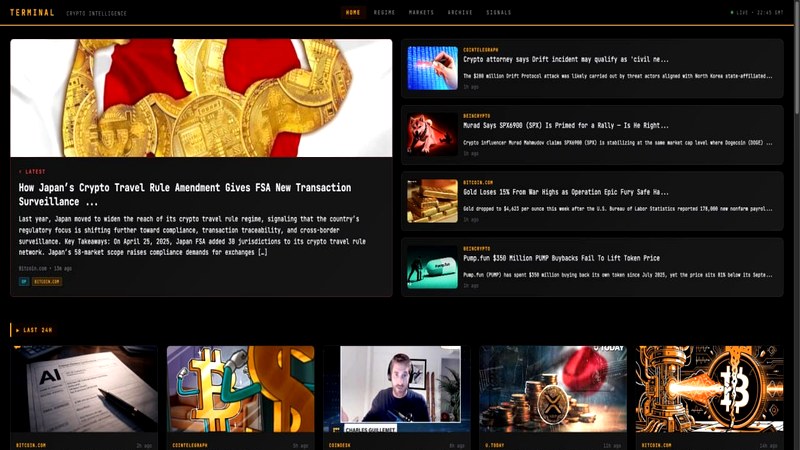Click the Live status indicator
Viewport: 800px width, 450px height.
757,12
